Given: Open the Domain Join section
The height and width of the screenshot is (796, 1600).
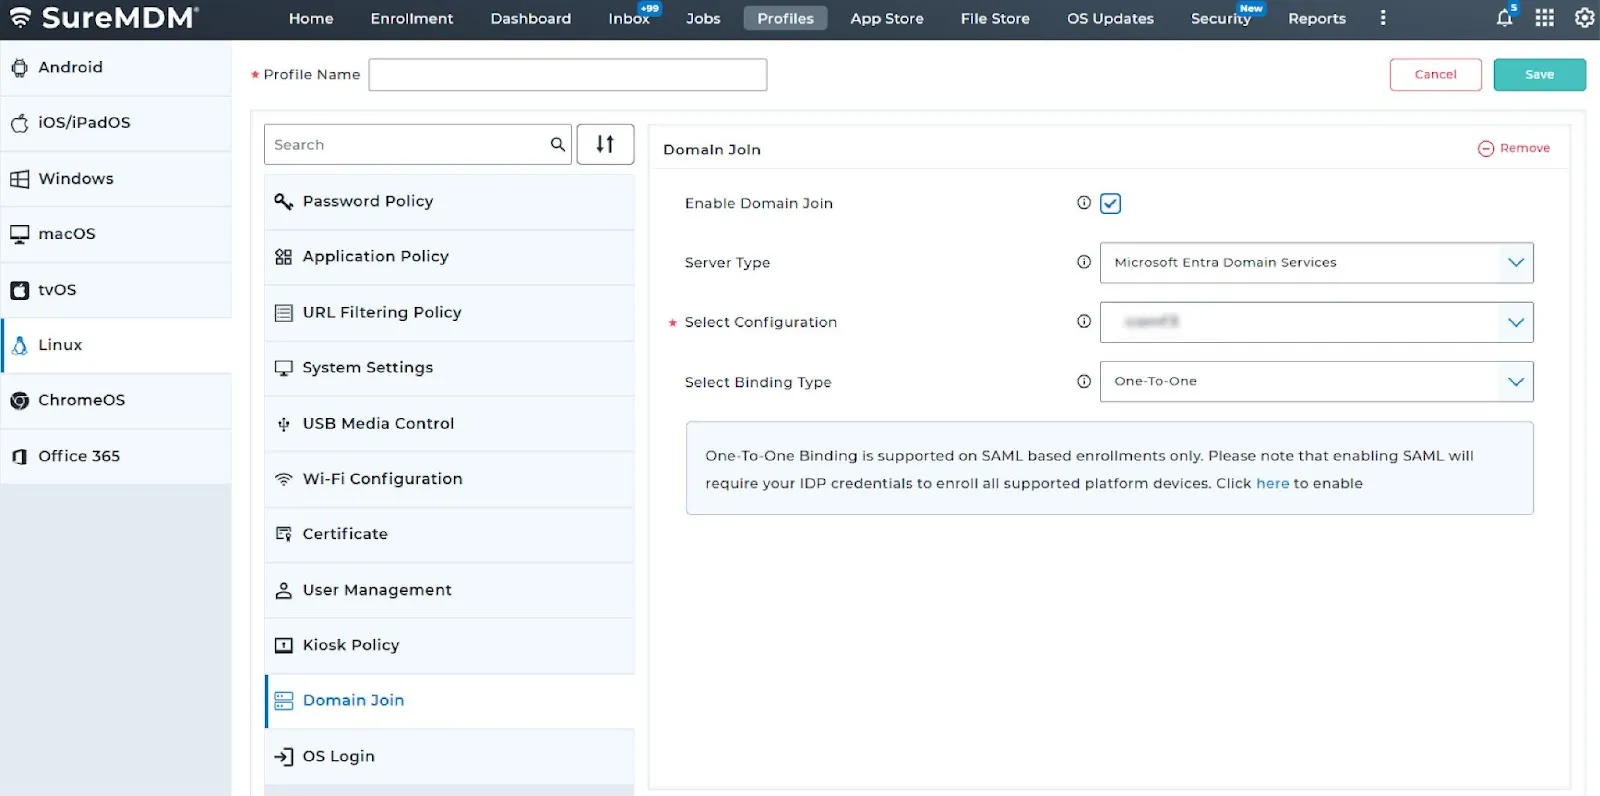Looking at the screenshot, I should [x=449, y=701].
